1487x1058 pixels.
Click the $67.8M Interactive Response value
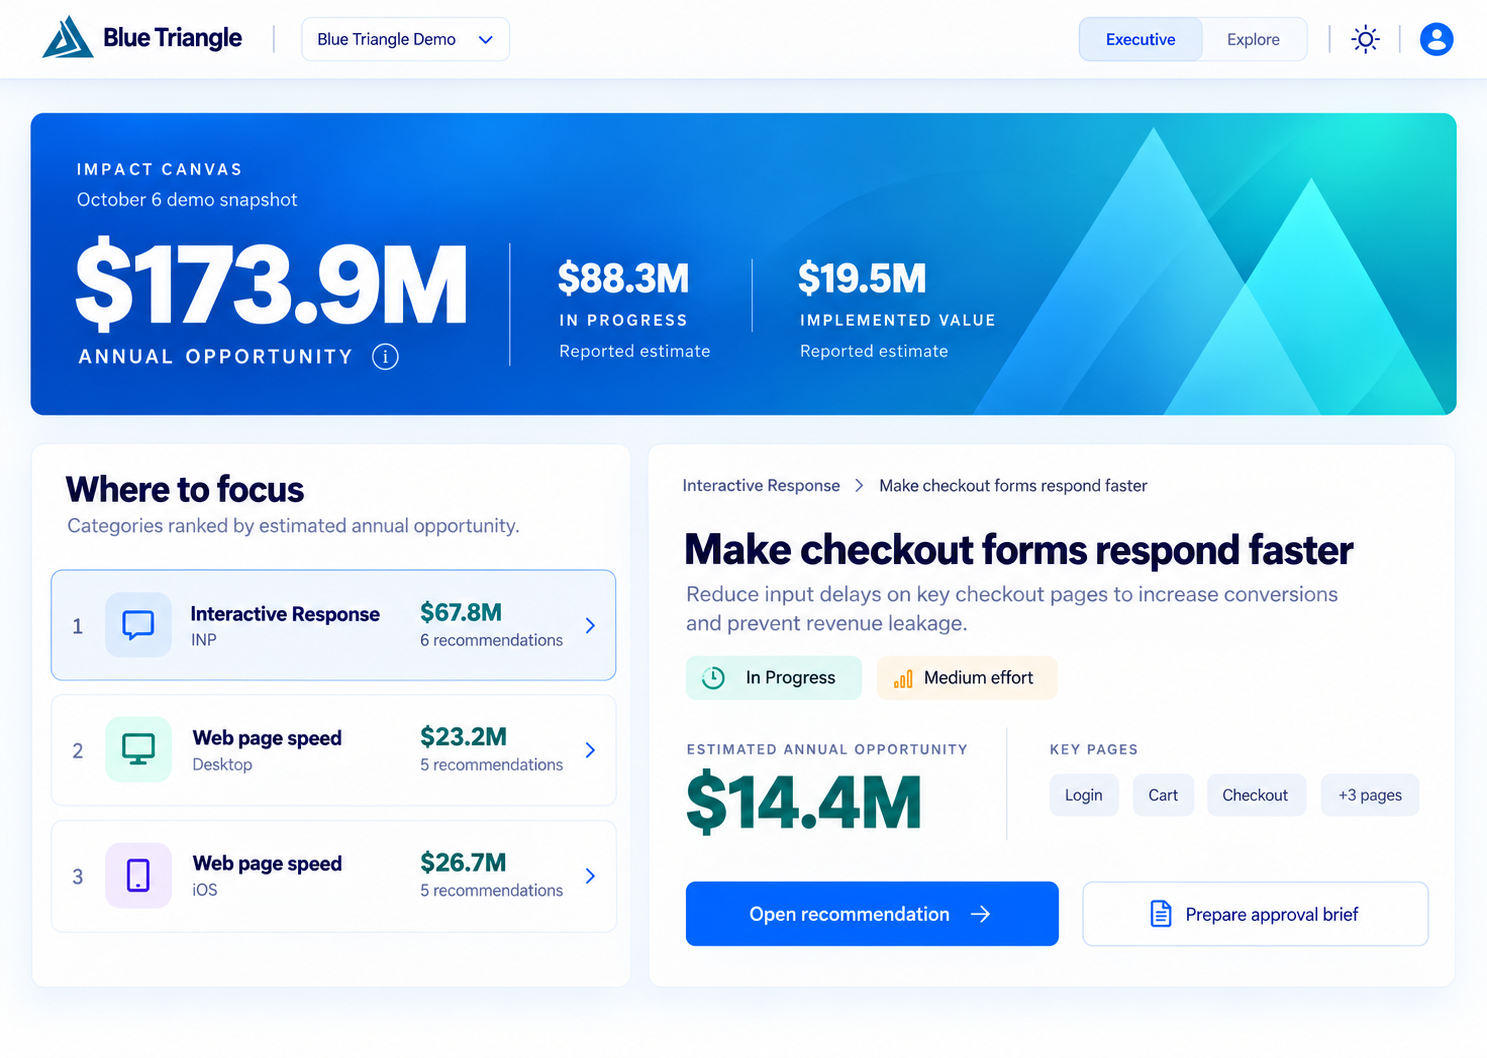461,612
